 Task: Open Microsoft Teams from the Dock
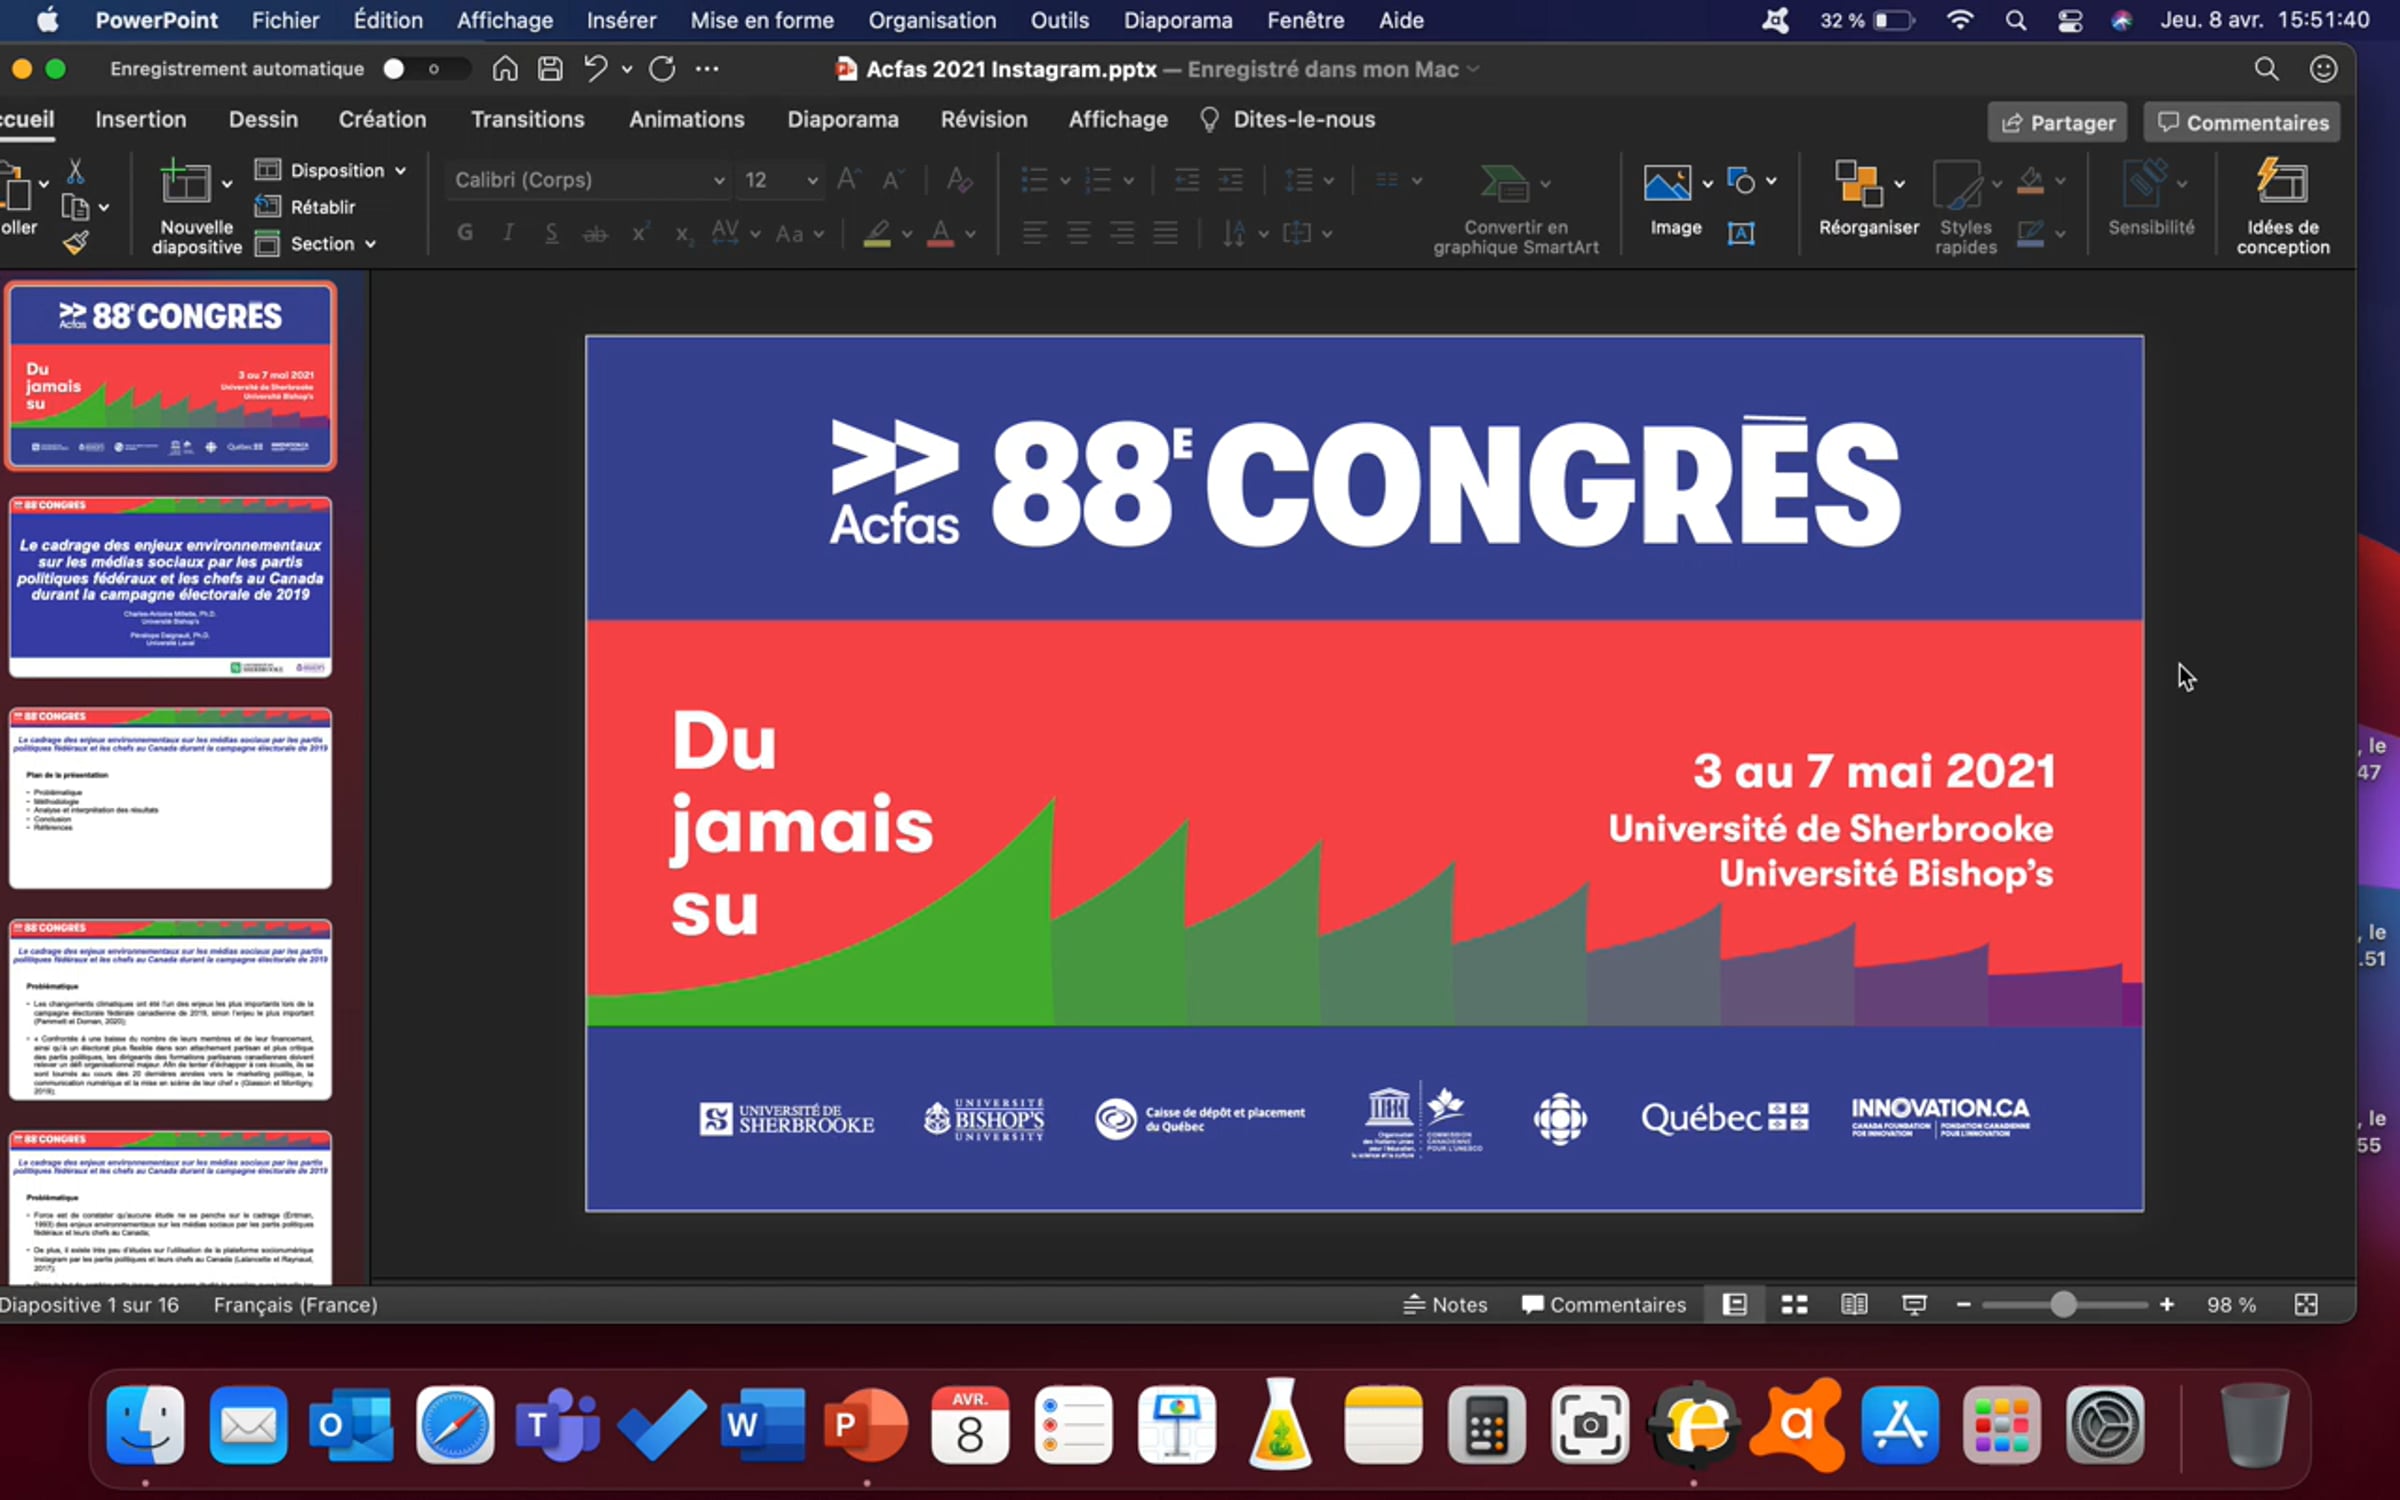(557, 1424)
